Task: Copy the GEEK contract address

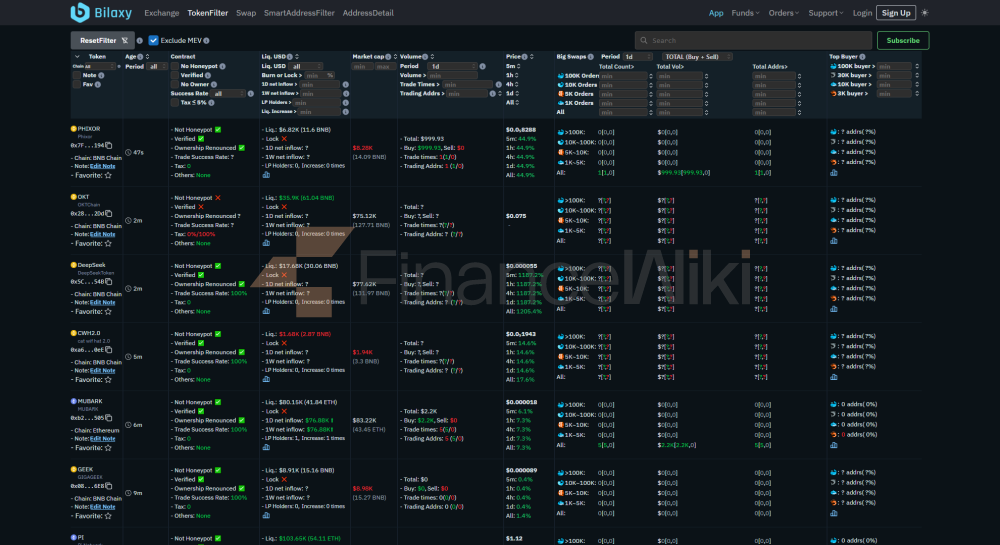Action: (108, 486)
